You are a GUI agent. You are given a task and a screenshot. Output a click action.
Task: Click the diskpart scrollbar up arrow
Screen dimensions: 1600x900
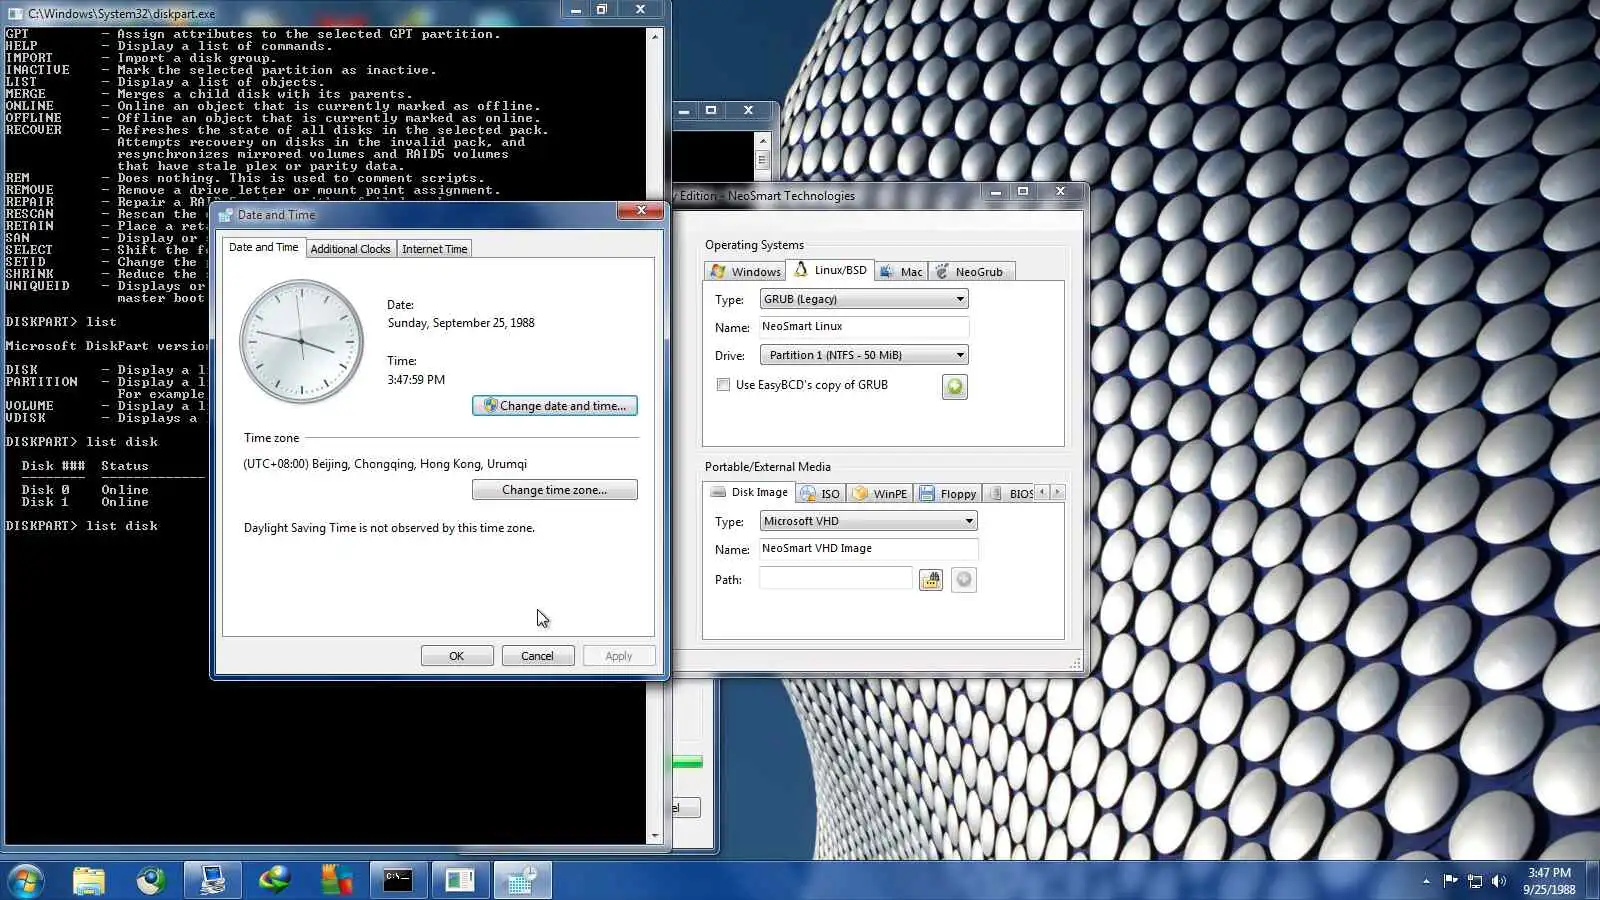[x=655, y=36]
